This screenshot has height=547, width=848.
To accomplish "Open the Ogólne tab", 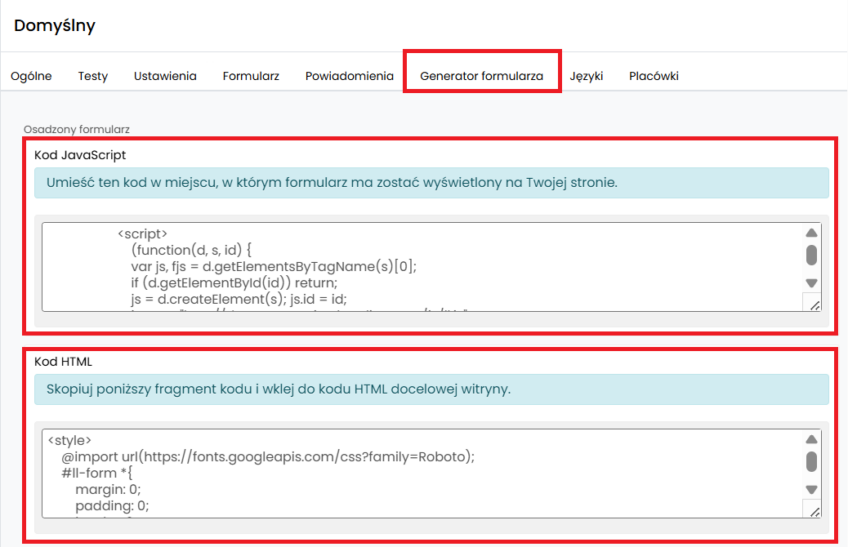I will click(31, 76).
